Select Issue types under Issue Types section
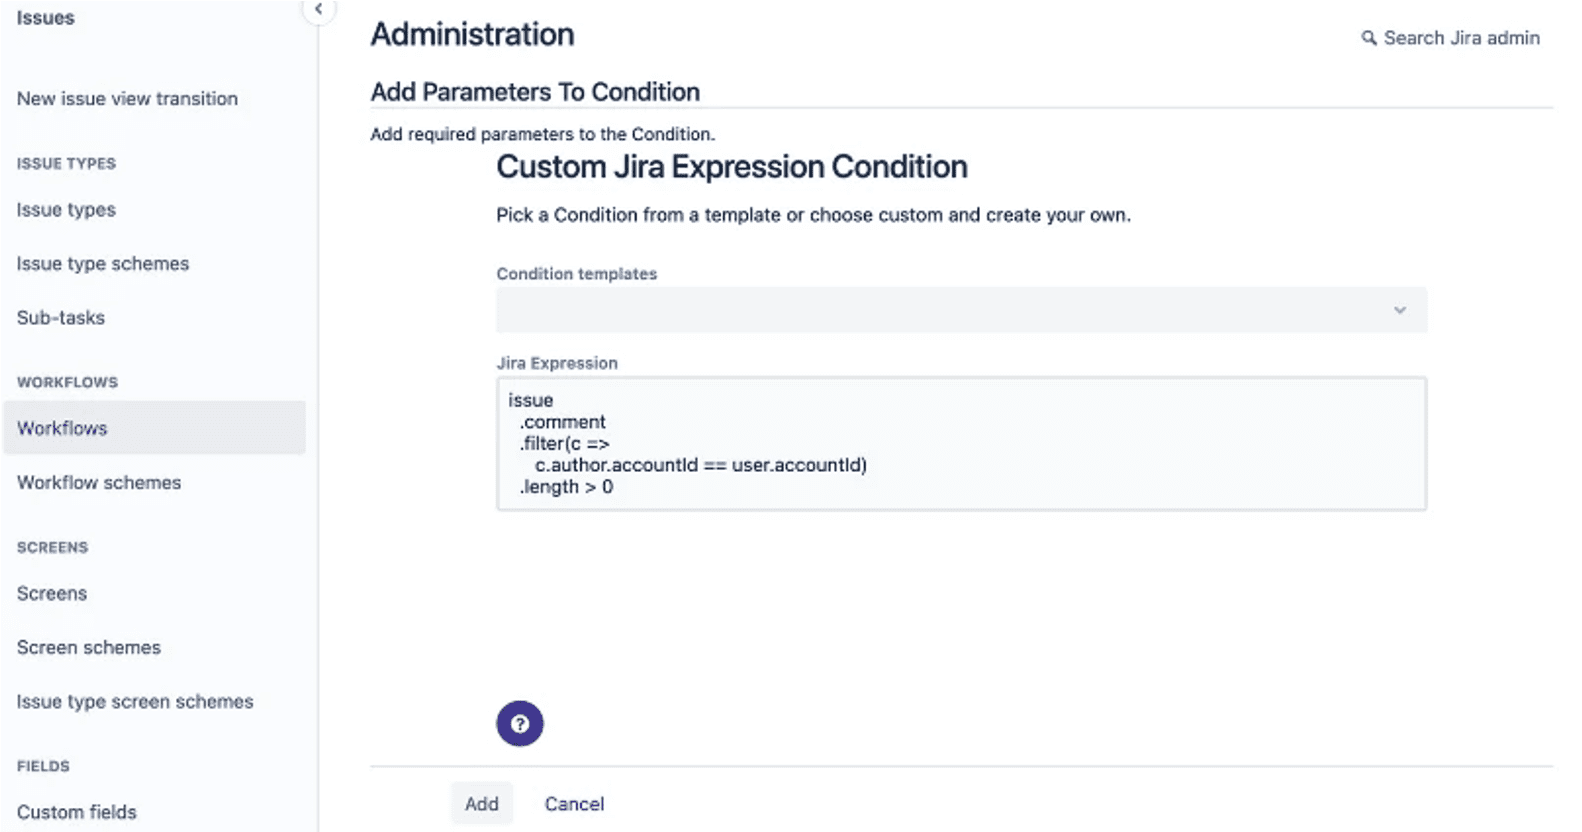 pos(65,210)
